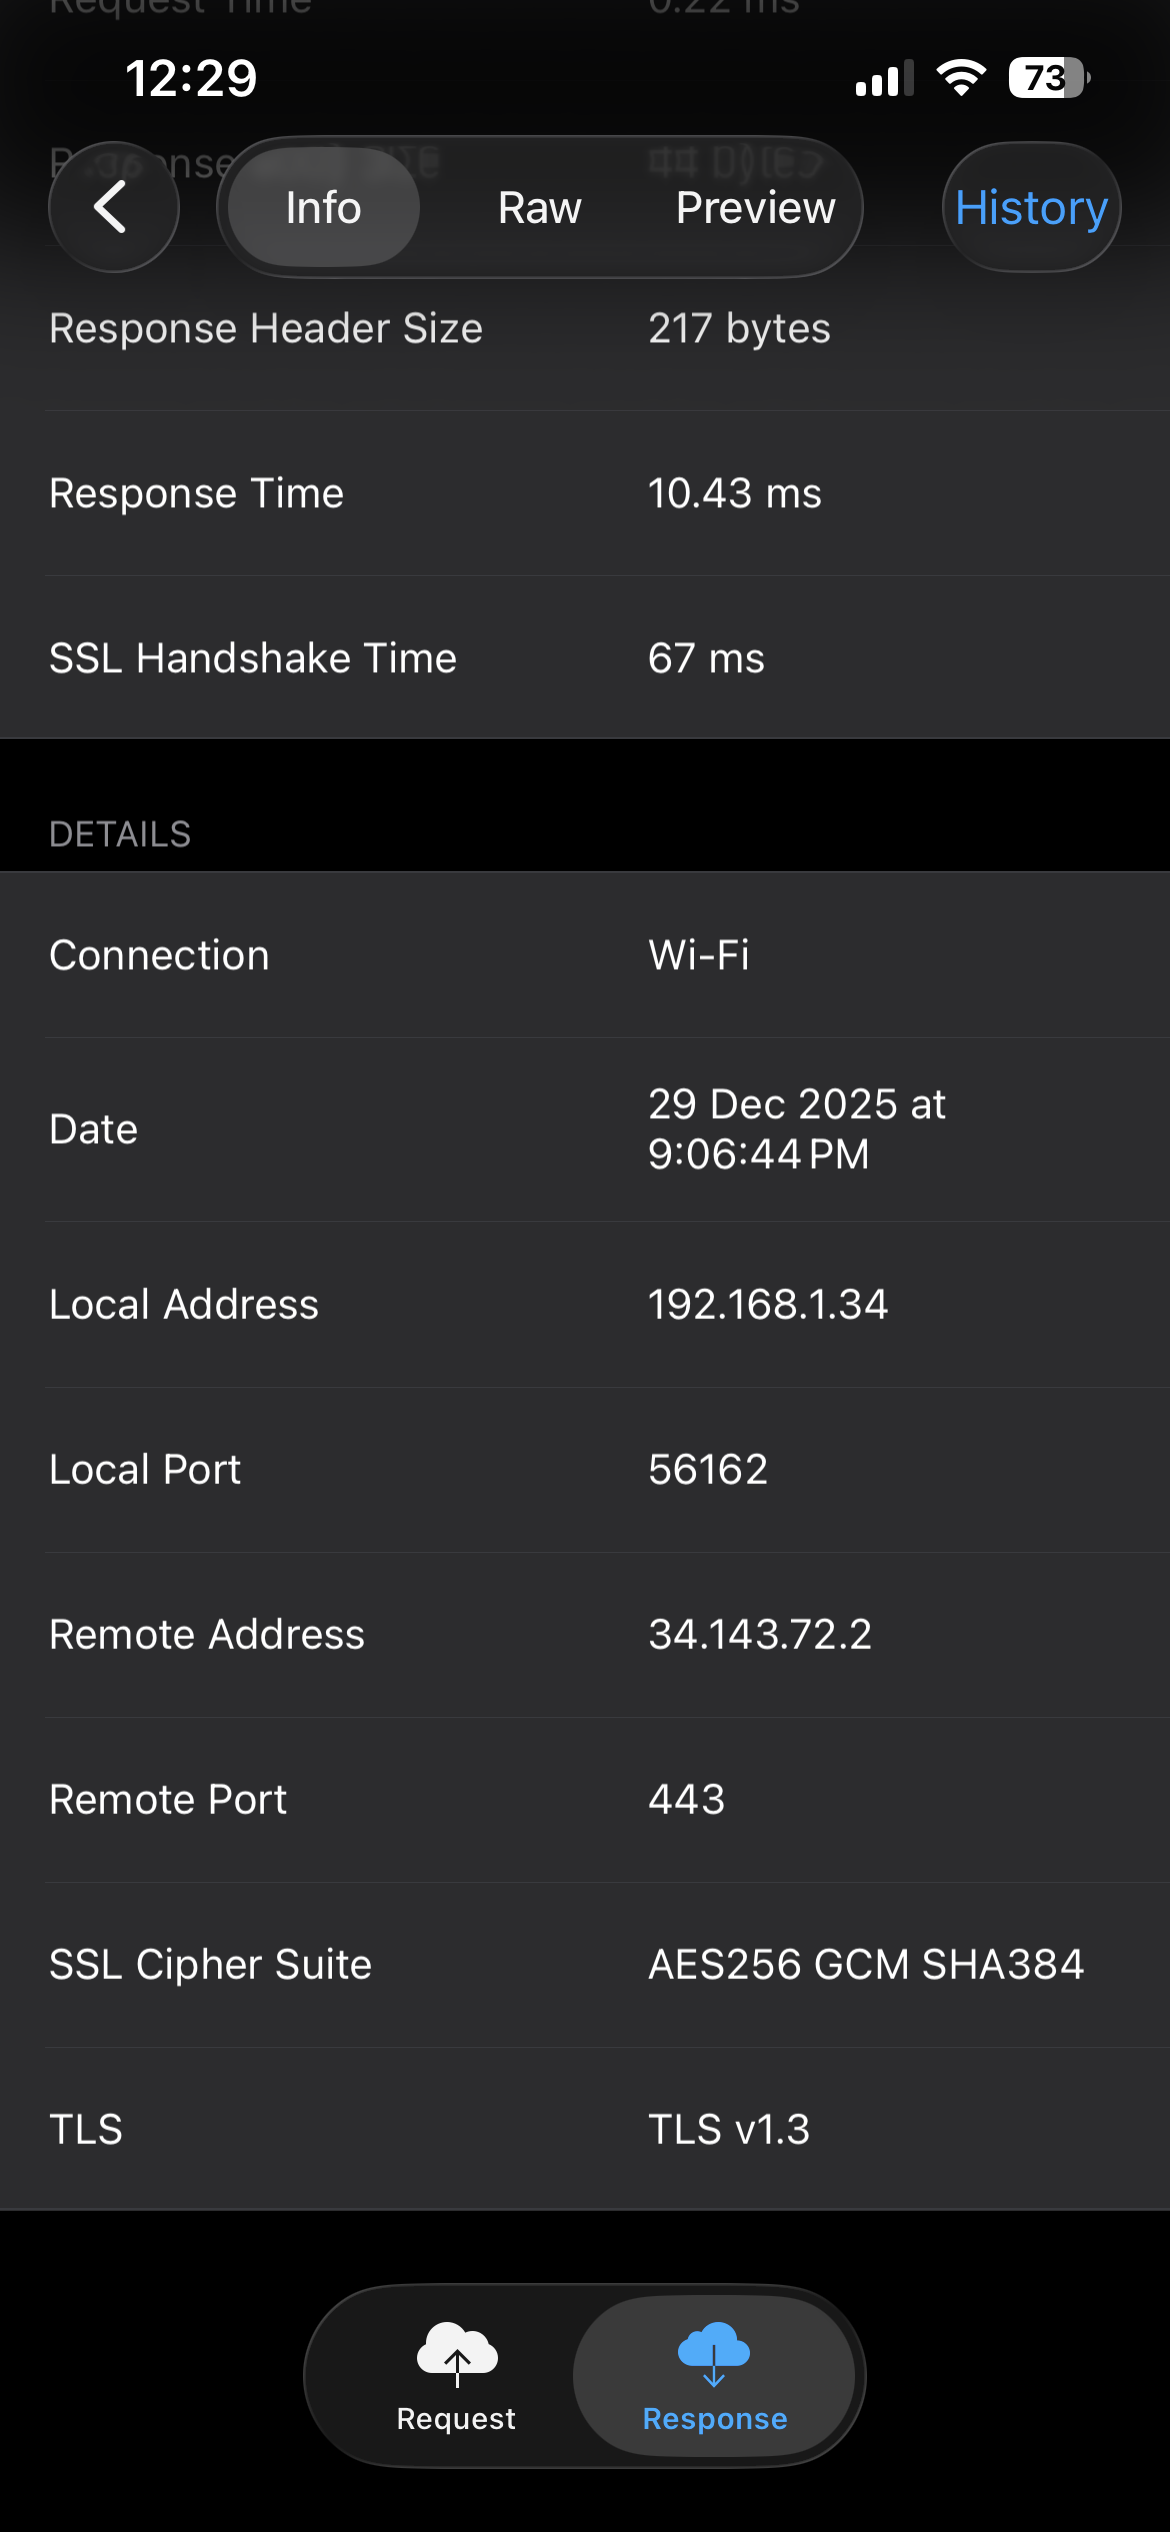1170x2532 pixels.
Task: Open the History panel
Action: coord(1031,207)
